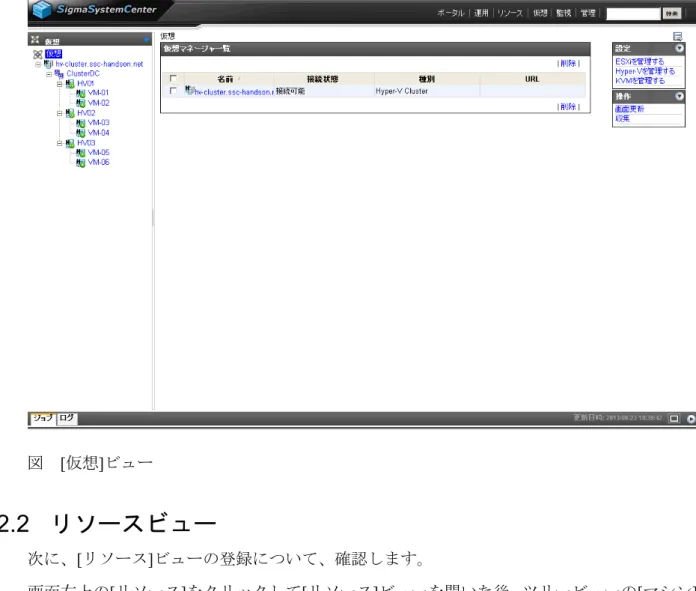696x591 pixels.
Task: Collapse the HV02 host node
Action: click(x=59, y=113)
